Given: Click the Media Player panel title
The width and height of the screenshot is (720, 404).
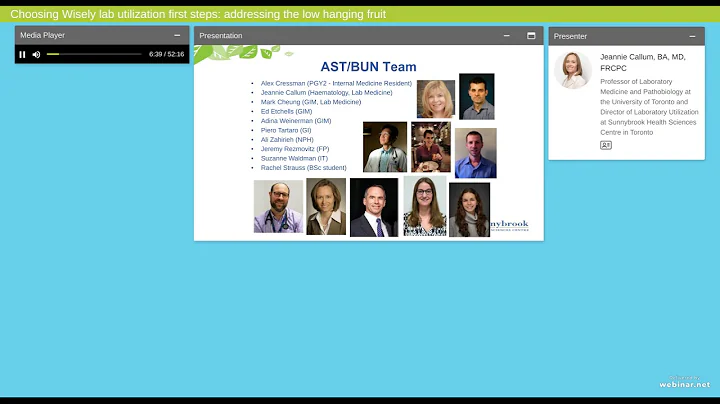Looking at the screenshot, I should (42, 35).
